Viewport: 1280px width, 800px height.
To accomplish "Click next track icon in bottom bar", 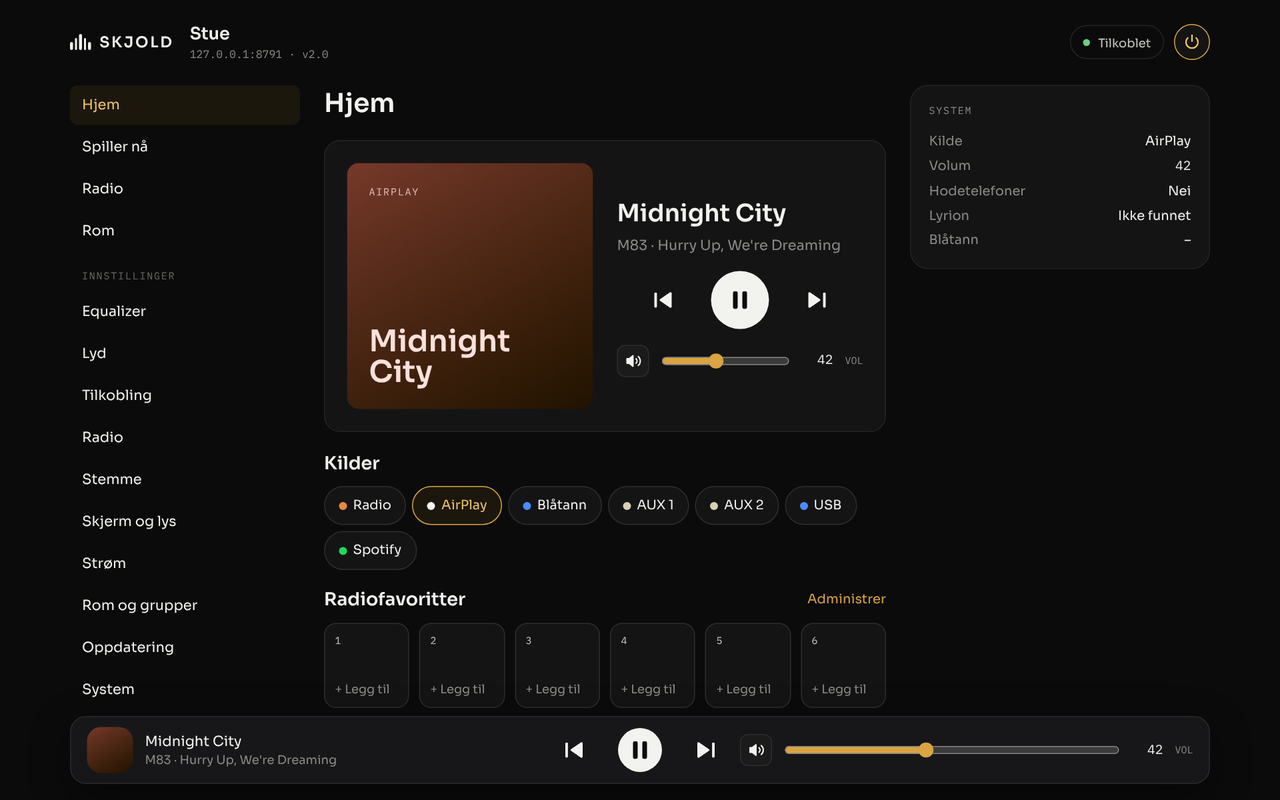I will click(706, 750).
